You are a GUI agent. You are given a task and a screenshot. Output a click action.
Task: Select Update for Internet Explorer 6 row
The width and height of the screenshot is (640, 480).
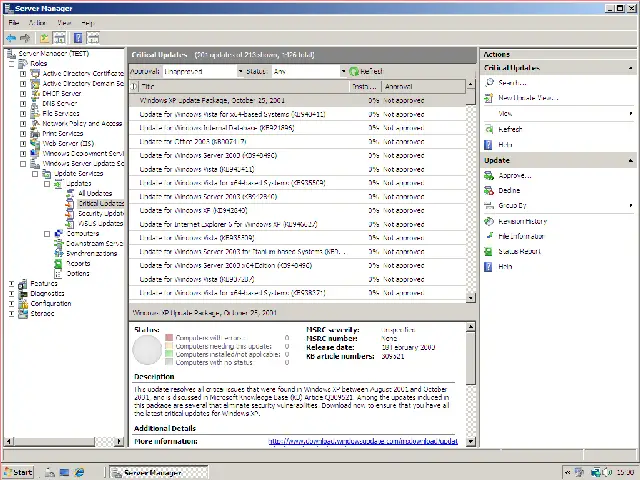click(298, 224)
